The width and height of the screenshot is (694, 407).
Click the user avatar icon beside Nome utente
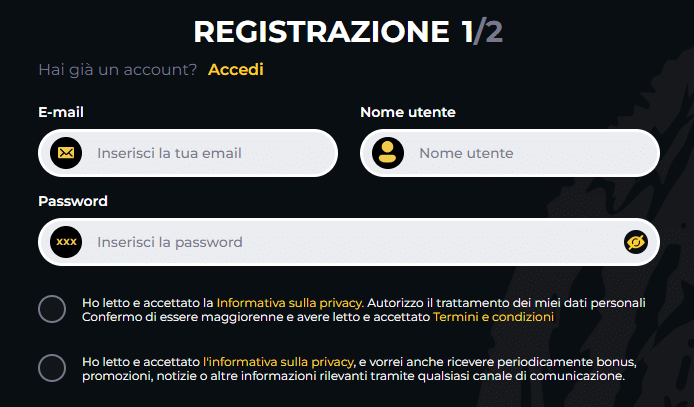point(388,153)
